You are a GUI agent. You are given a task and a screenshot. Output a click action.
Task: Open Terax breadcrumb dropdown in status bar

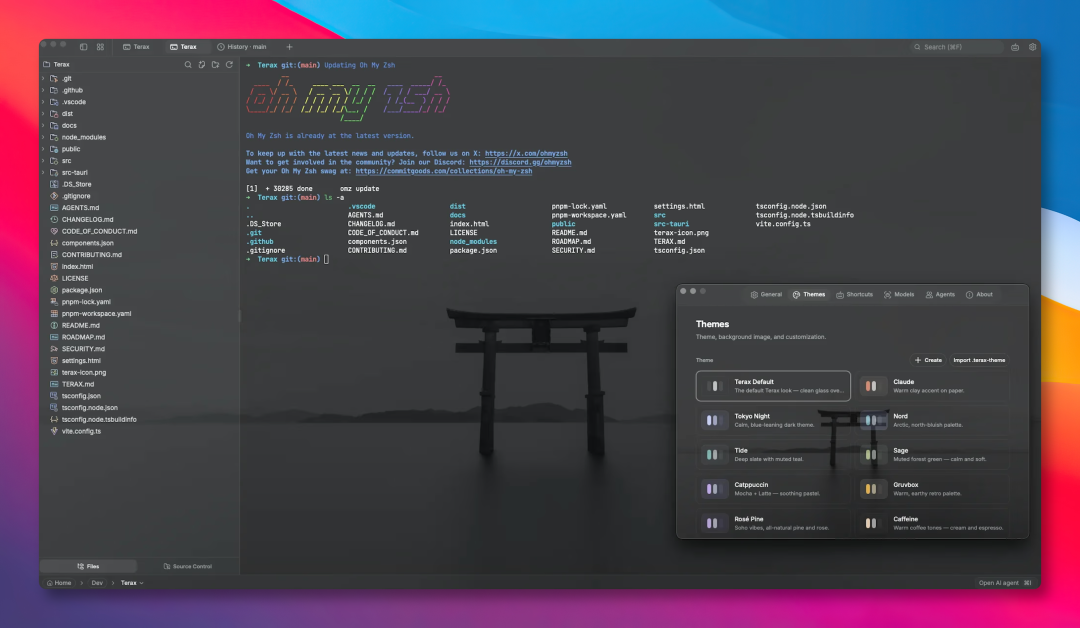click(x=132, y=583)
